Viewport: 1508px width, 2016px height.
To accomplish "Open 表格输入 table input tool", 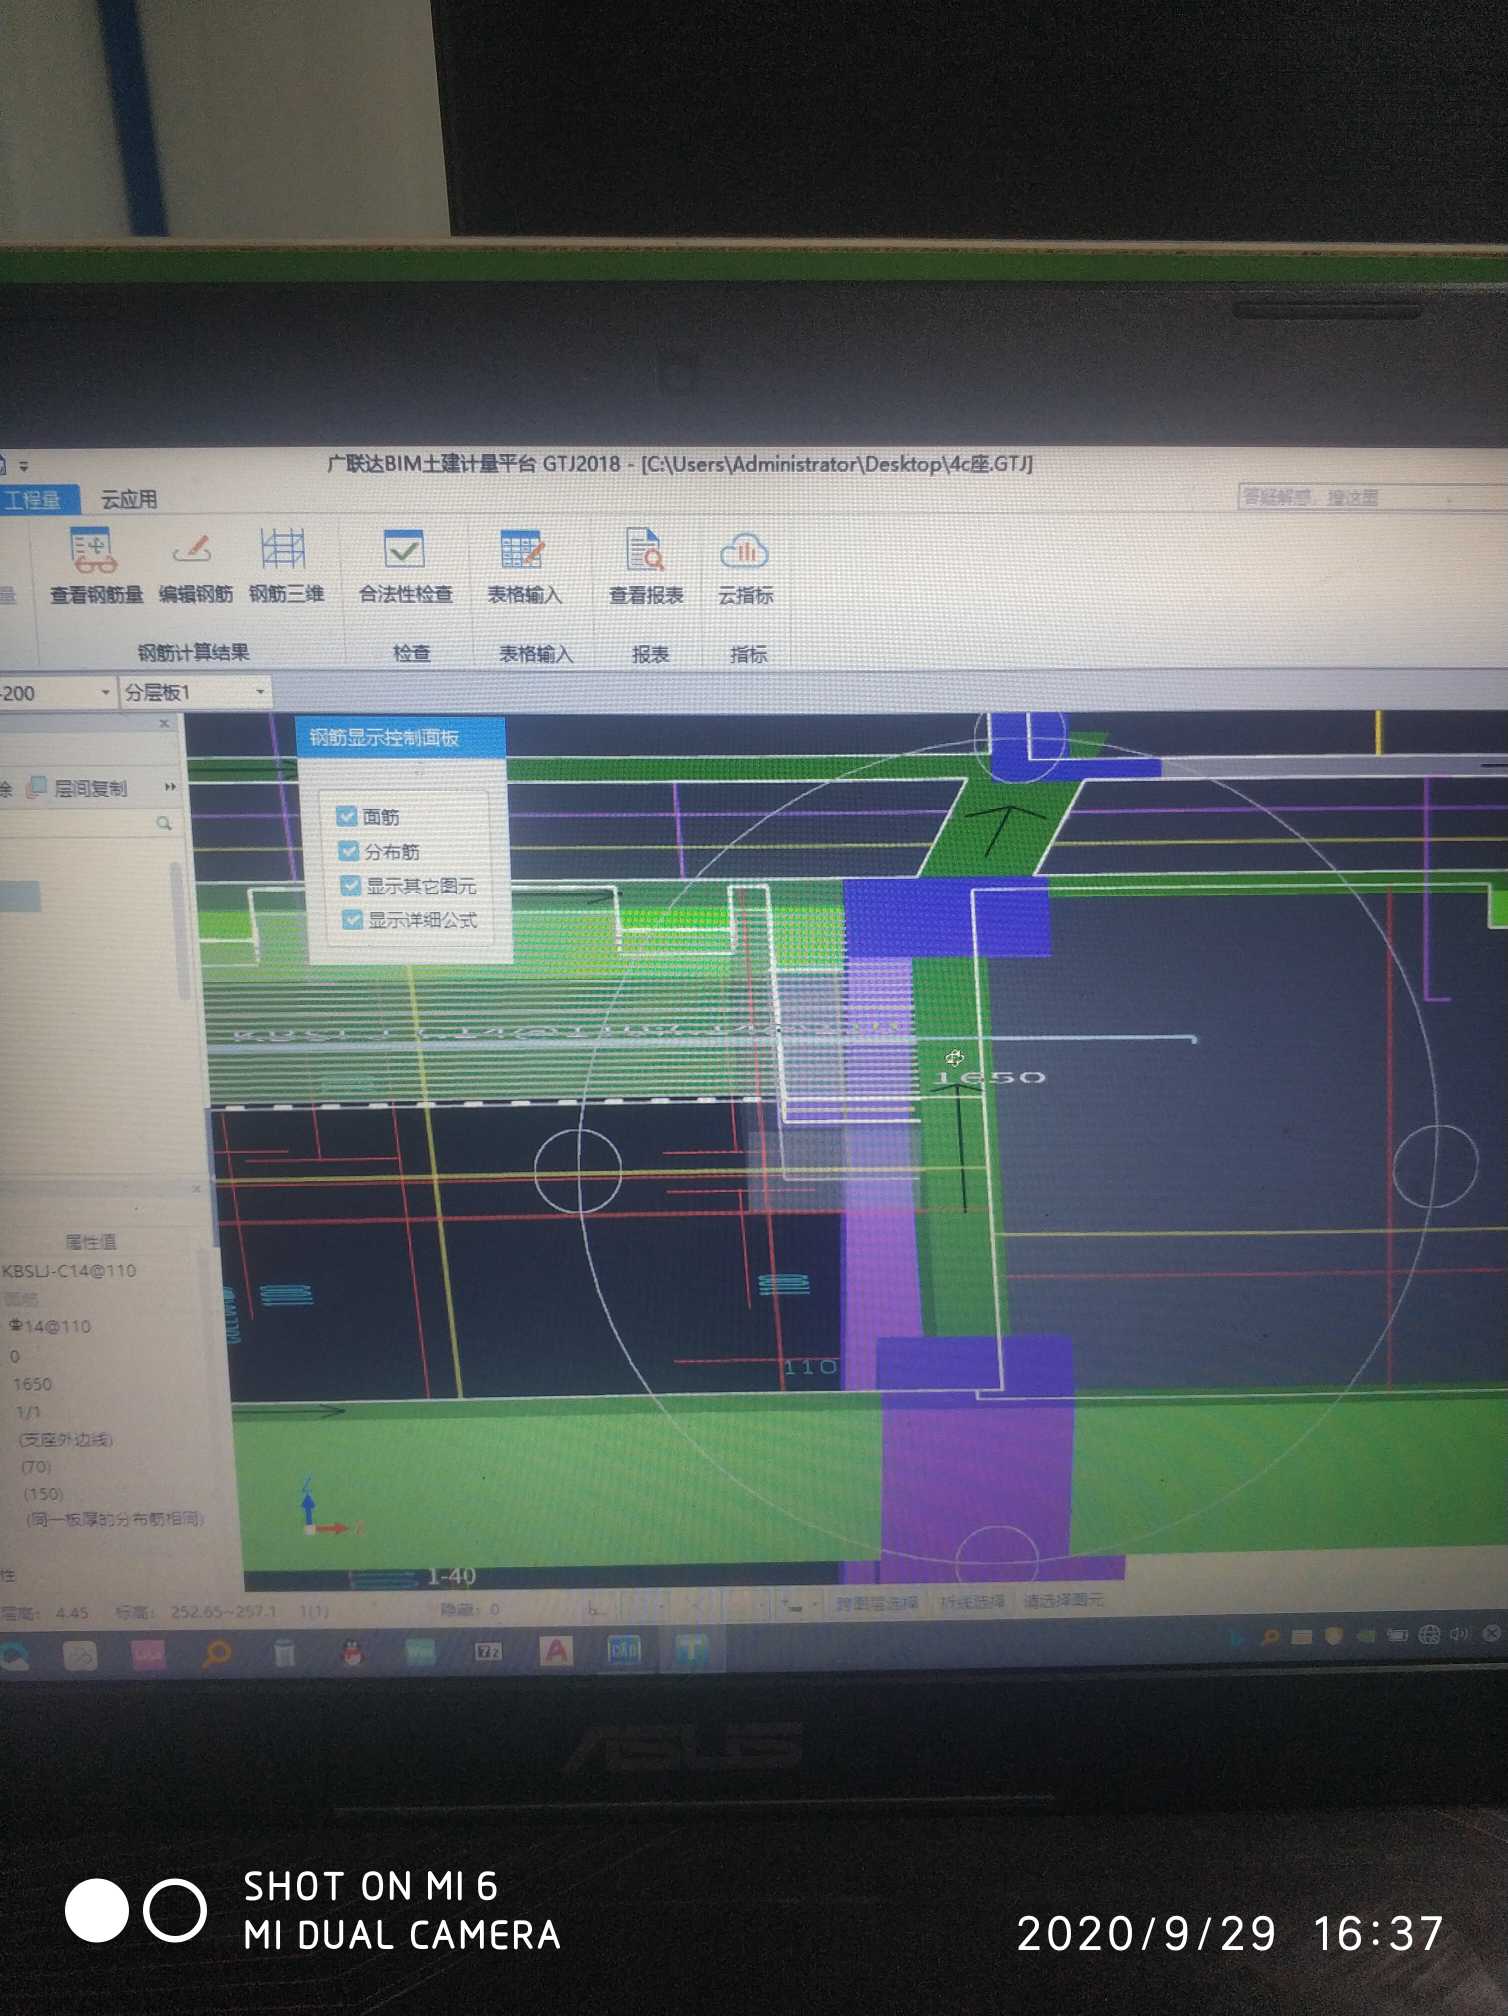I will [x=523, y=567].
